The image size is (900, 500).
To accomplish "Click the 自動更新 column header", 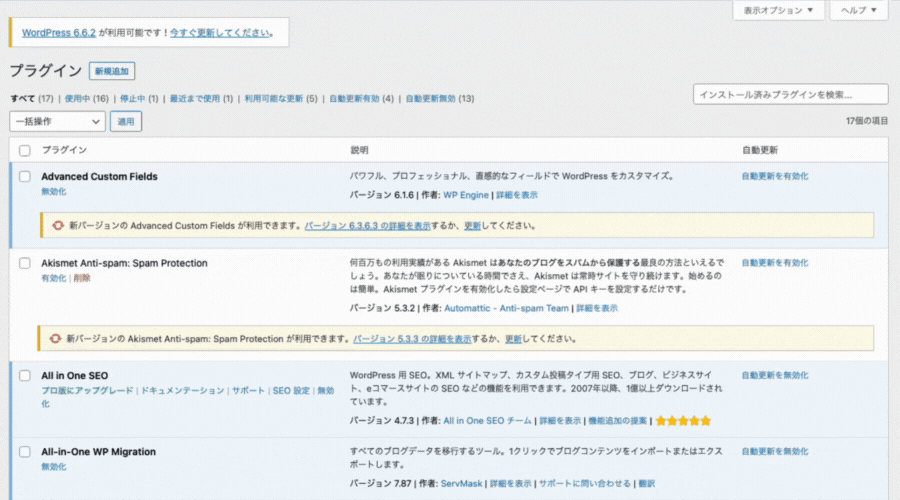I will [x=759, y=150].
